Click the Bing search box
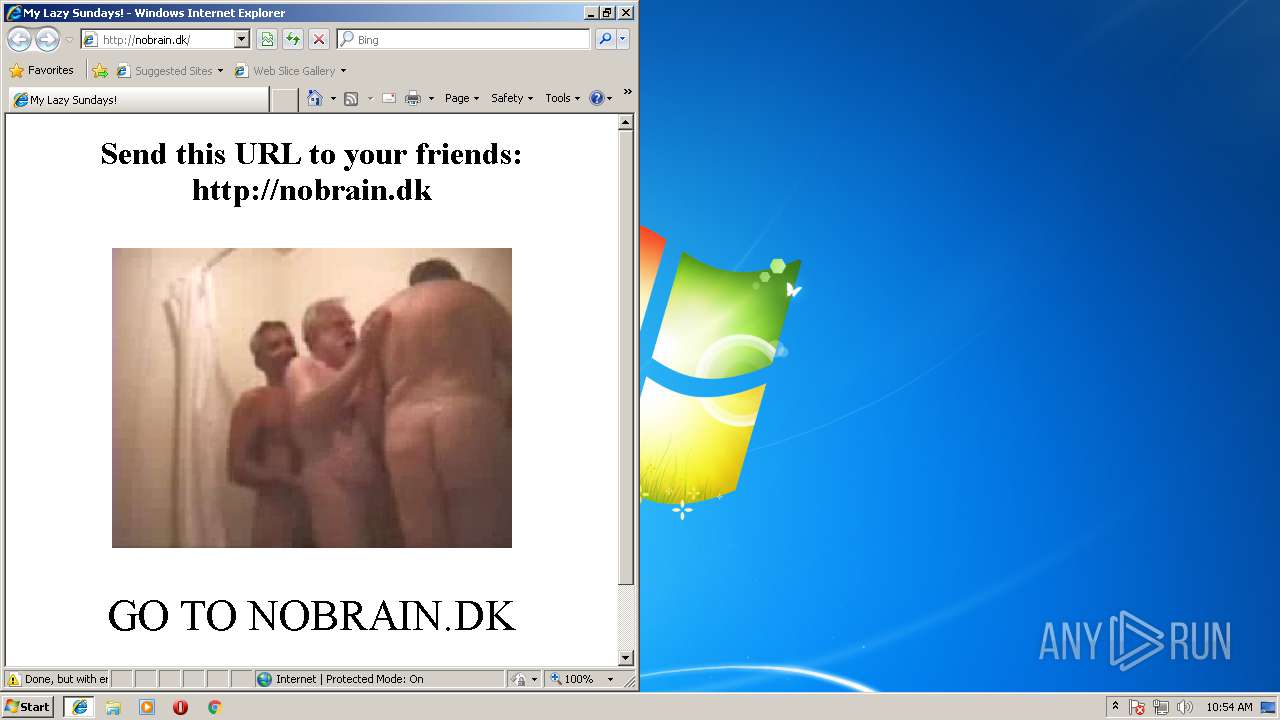1280x720 pixels. [464, 39]
